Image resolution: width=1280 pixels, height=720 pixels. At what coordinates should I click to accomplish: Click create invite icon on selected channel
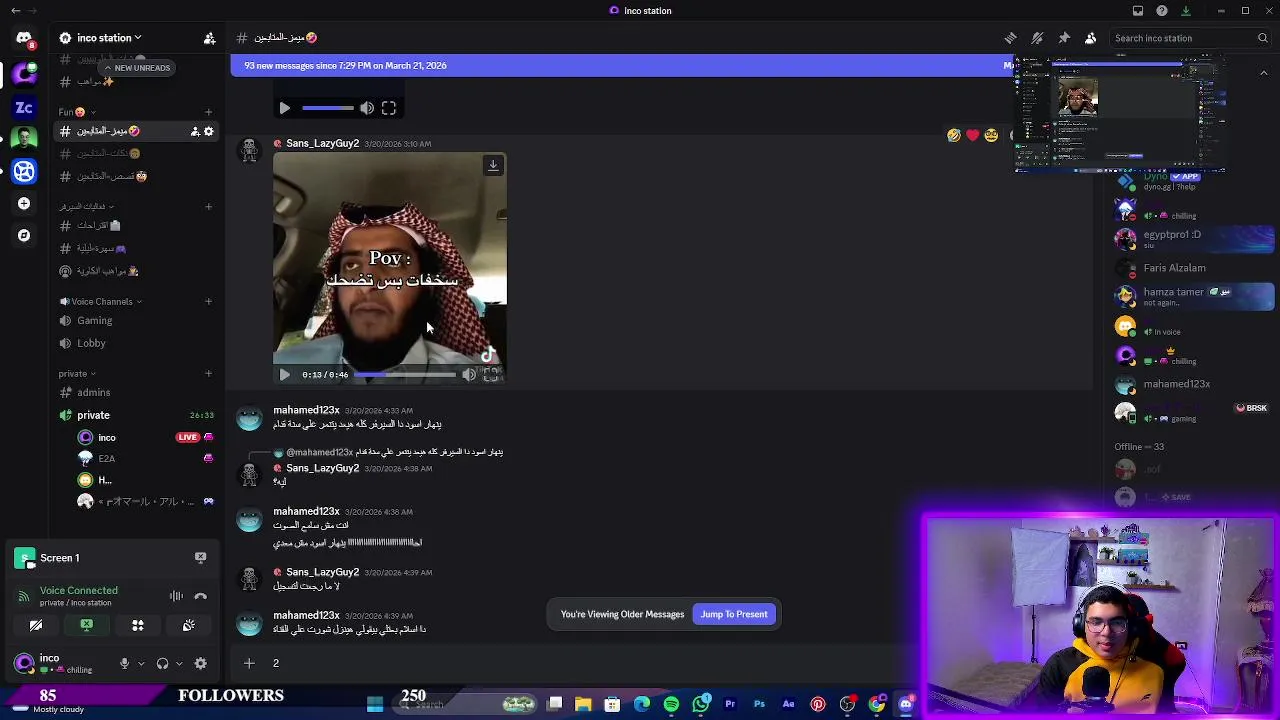click(195, 131)
